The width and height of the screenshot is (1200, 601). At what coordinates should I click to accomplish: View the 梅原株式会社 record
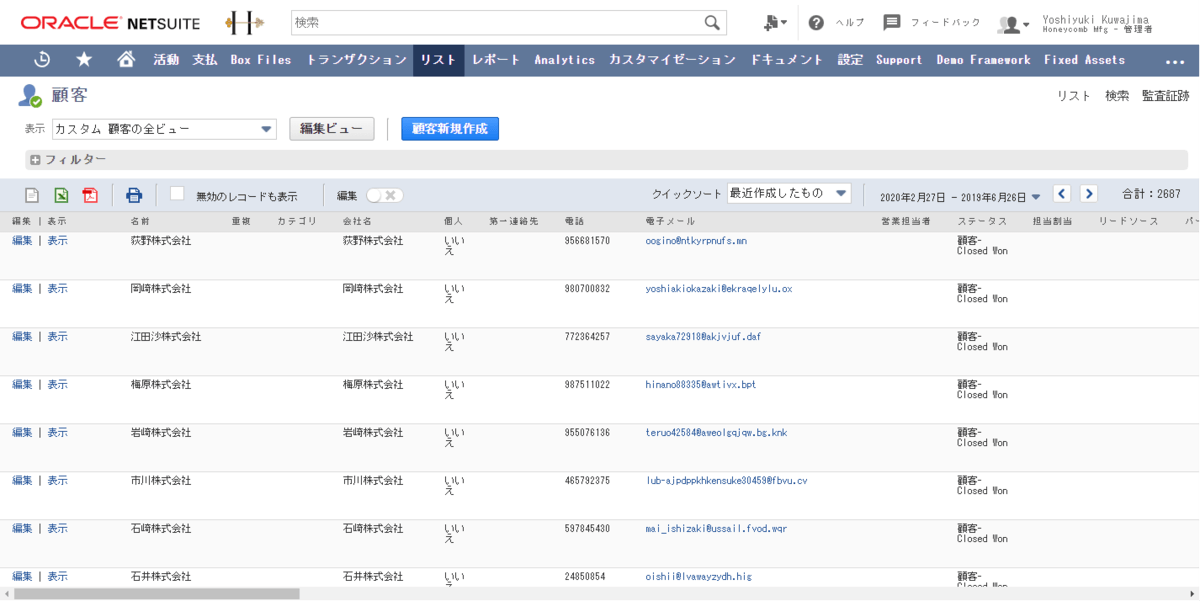click(x=57, y=385)
